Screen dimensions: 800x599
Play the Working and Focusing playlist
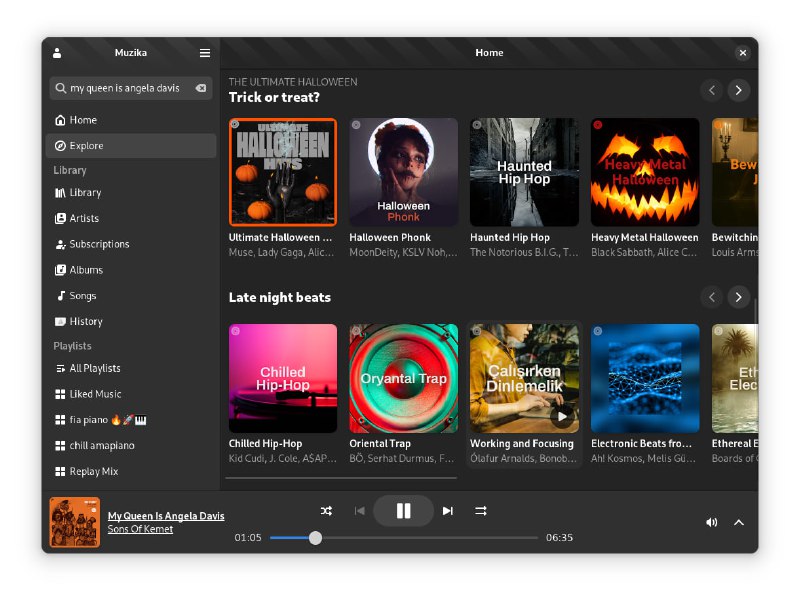(562, 416)
